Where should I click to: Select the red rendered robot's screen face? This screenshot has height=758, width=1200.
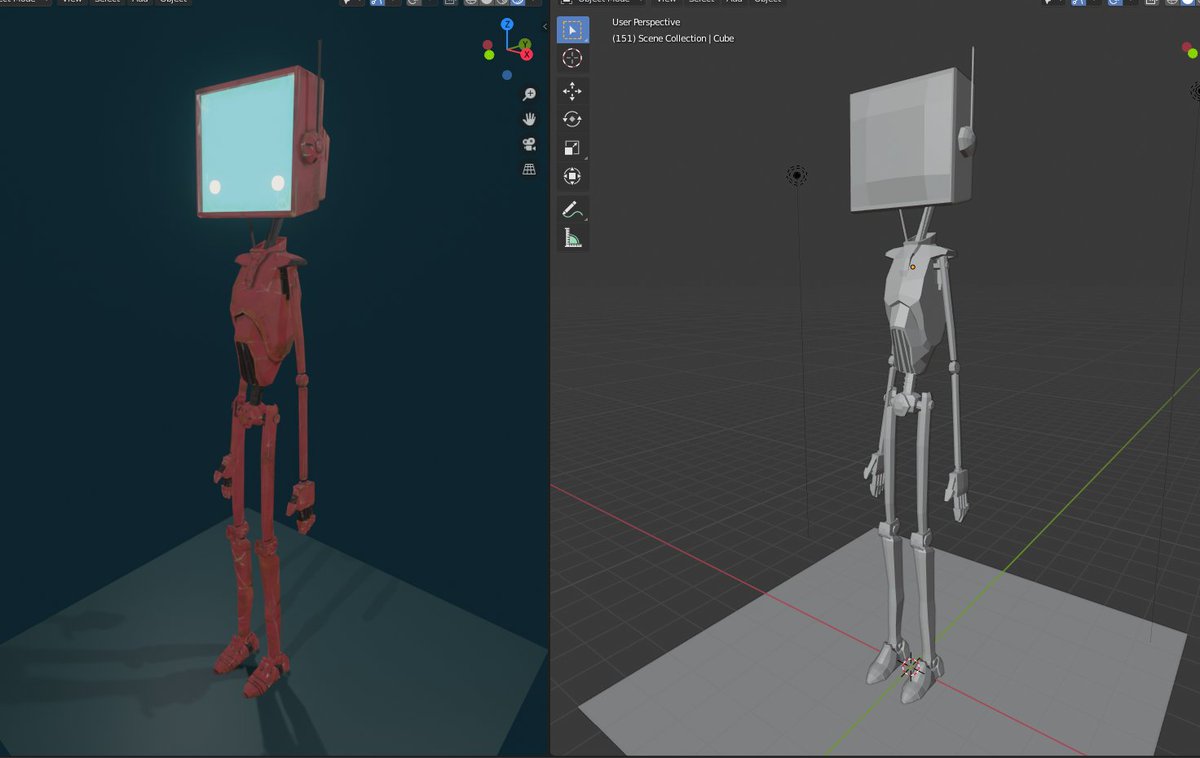point(247,145)
